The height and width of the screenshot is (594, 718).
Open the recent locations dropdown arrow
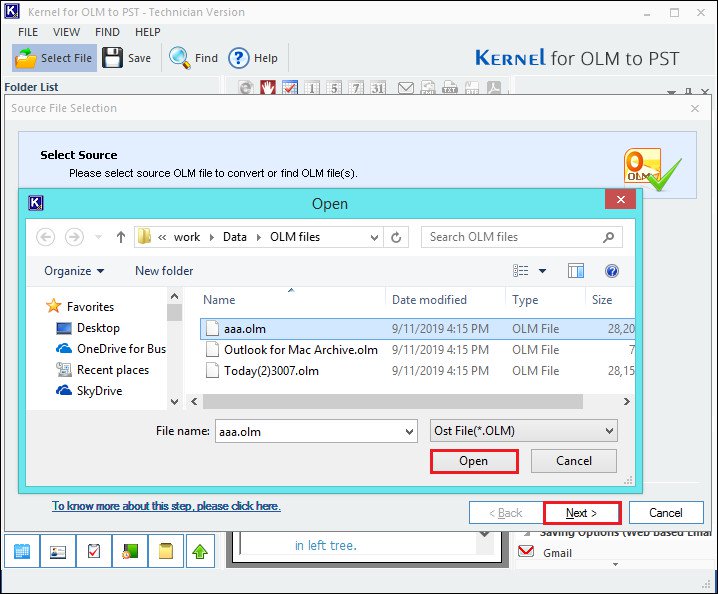click(x=98, y=237)
